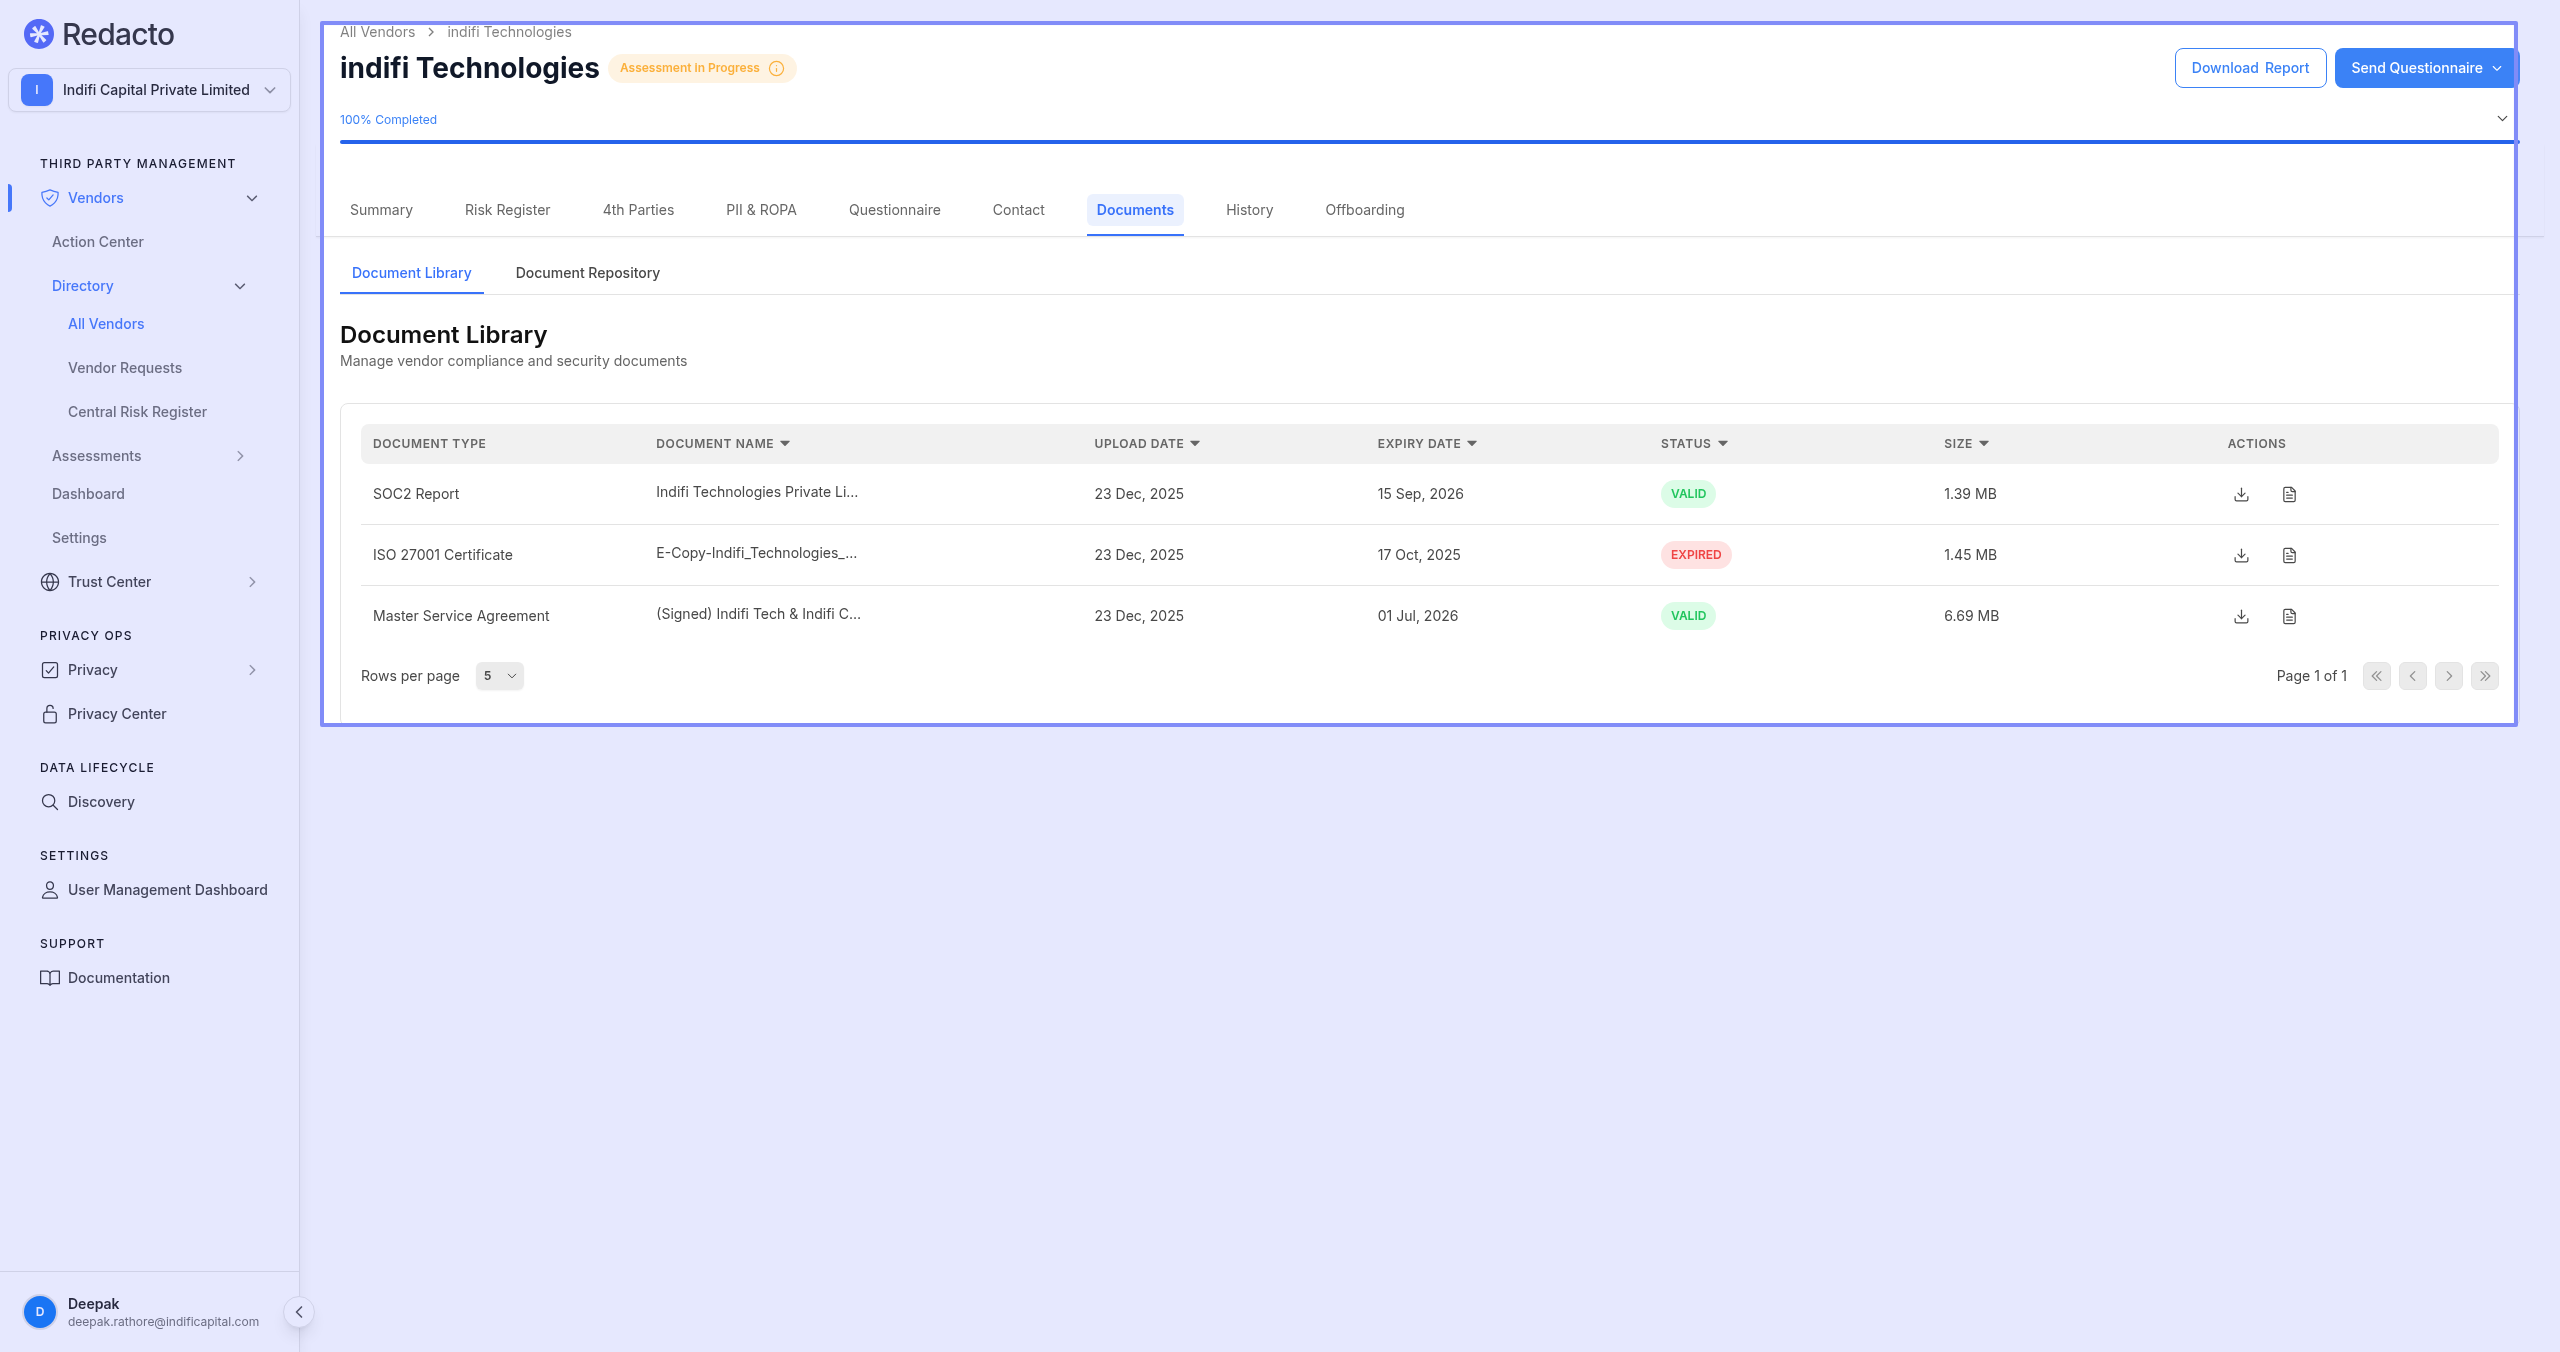Click the Download Report button
Viewport: 2560px width, 1352px height.
pyautogui.click(x=2250, y=68)
